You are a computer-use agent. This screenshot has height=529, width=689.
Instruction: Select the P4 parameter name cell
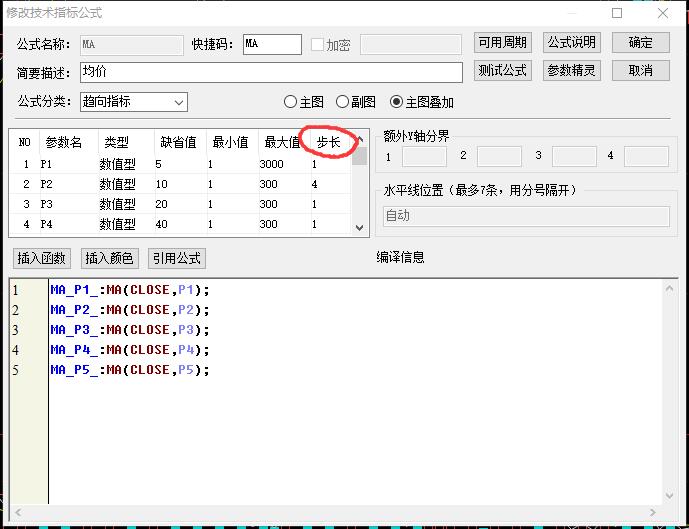click(x=46, y=225)
